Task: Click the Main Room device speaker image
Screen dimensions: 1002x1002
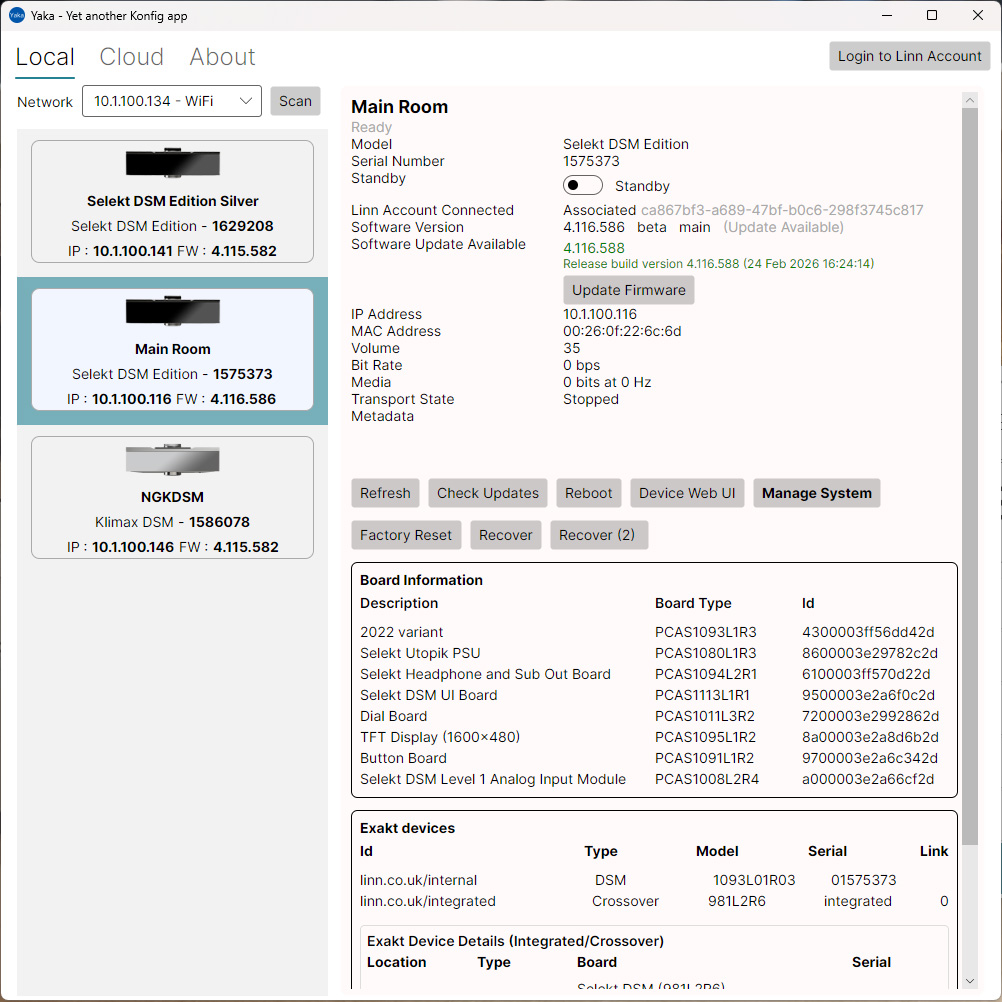Action: click(x=172, y=310)
